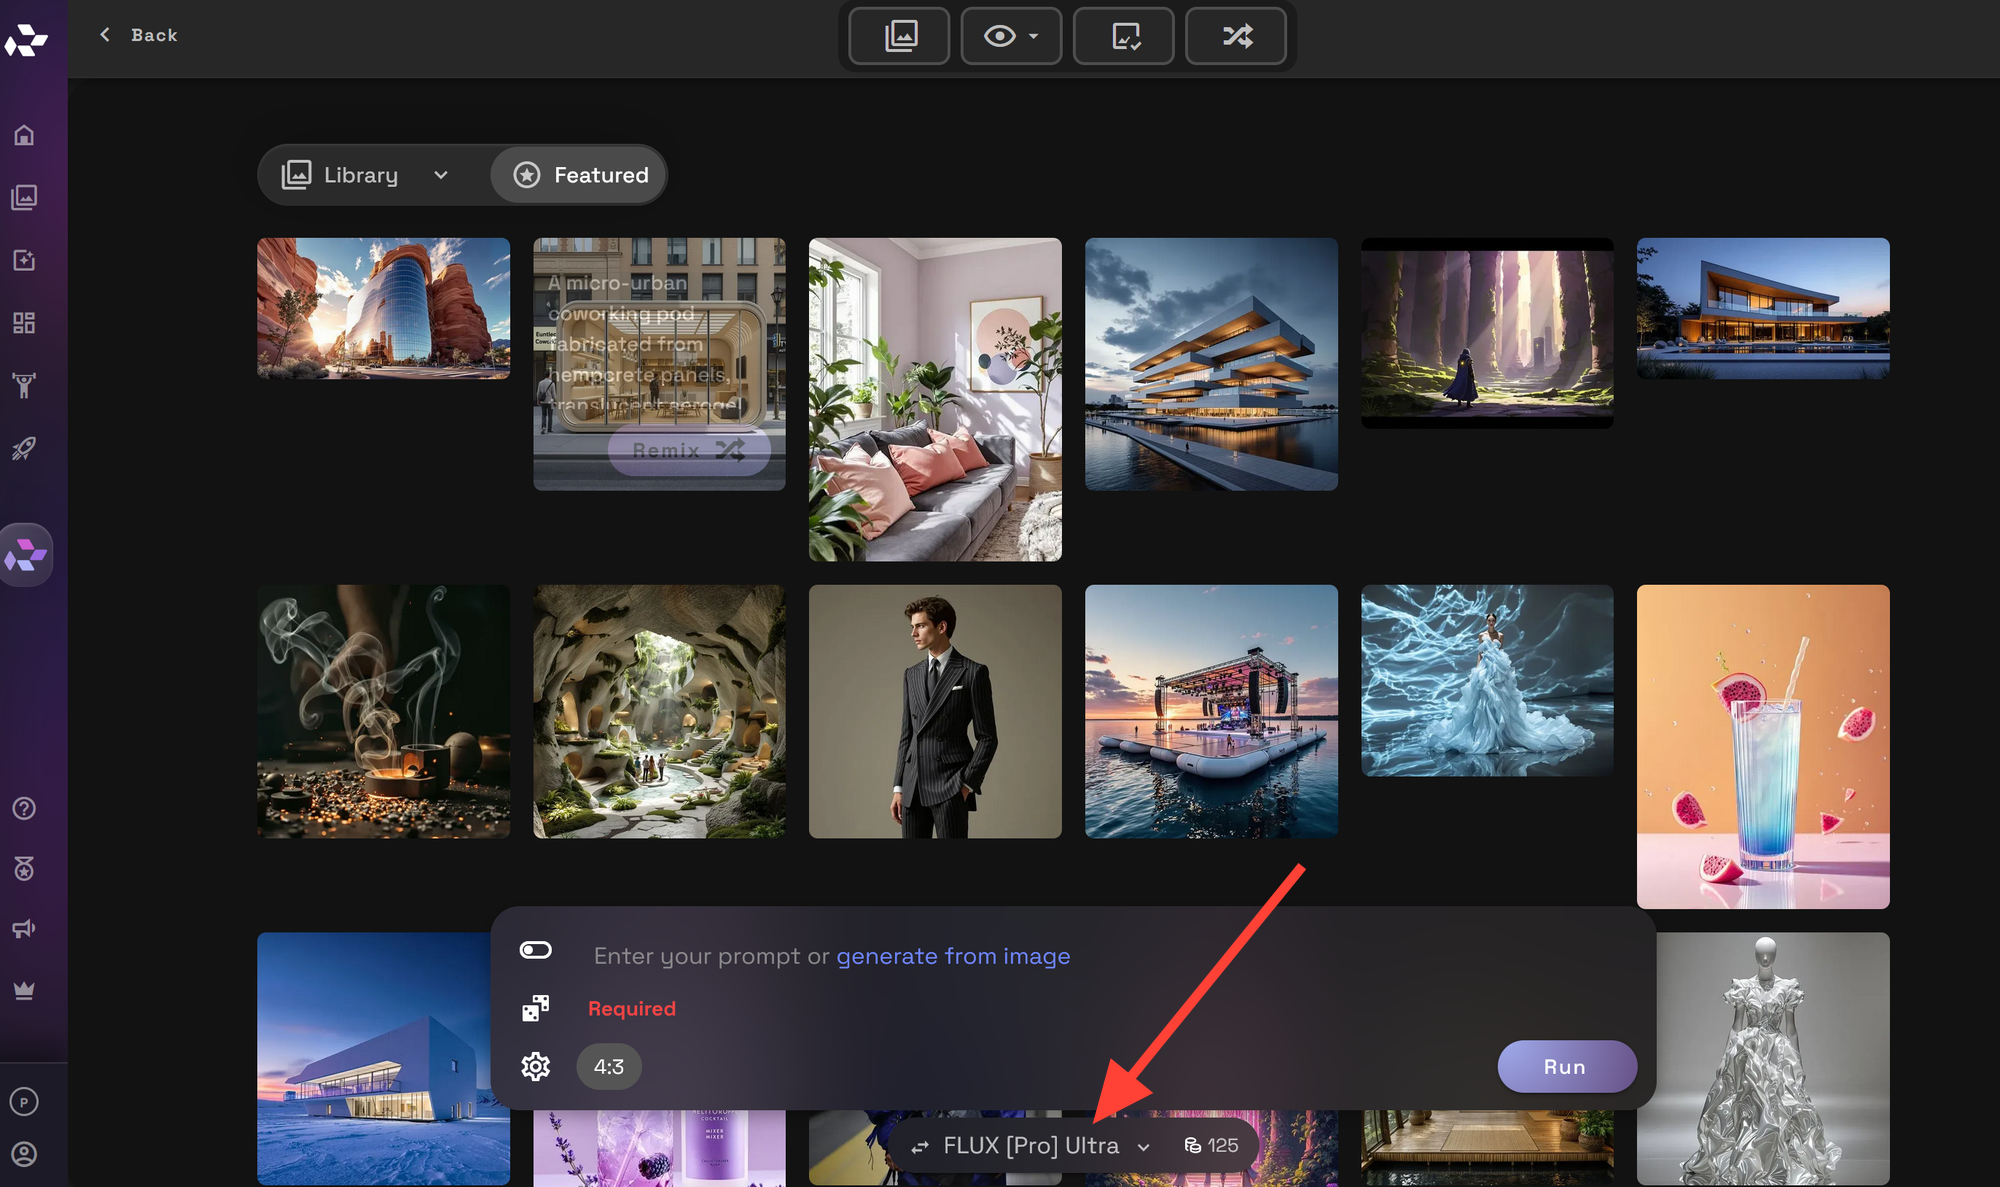
Task: Toggle the eye visibility button
Action: click(x=999, y=36)
